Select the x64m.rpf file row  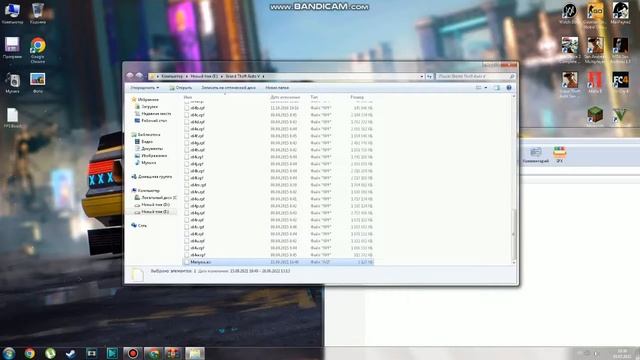click(x=278, y=185)
